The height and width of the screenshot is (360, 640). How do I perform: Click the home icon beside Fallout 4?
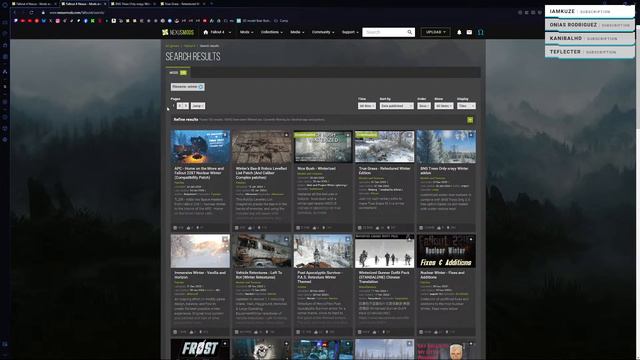(x=206, y=32)
